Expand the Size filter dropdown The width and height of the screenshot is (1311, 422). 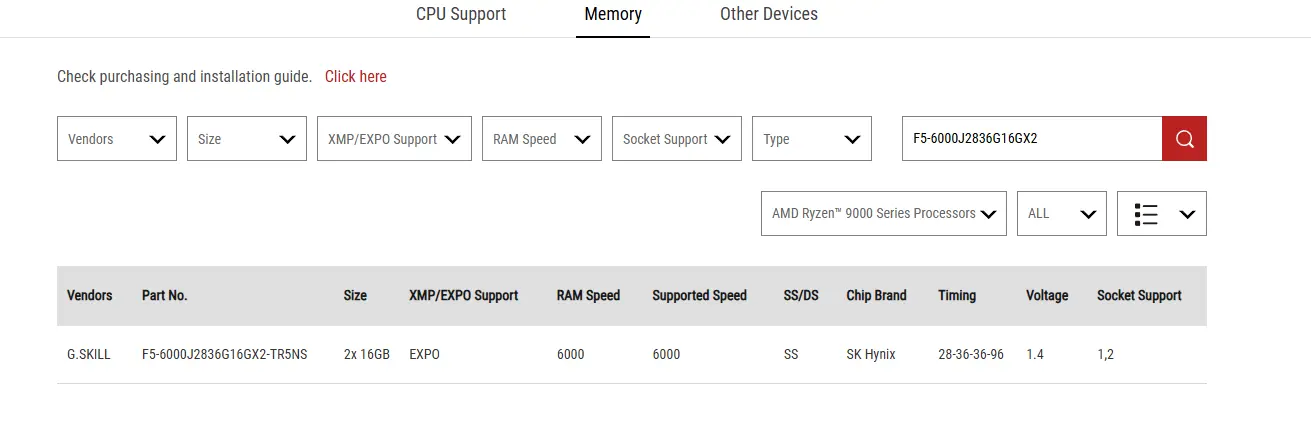pyautogui.click(x=247, y=139)
